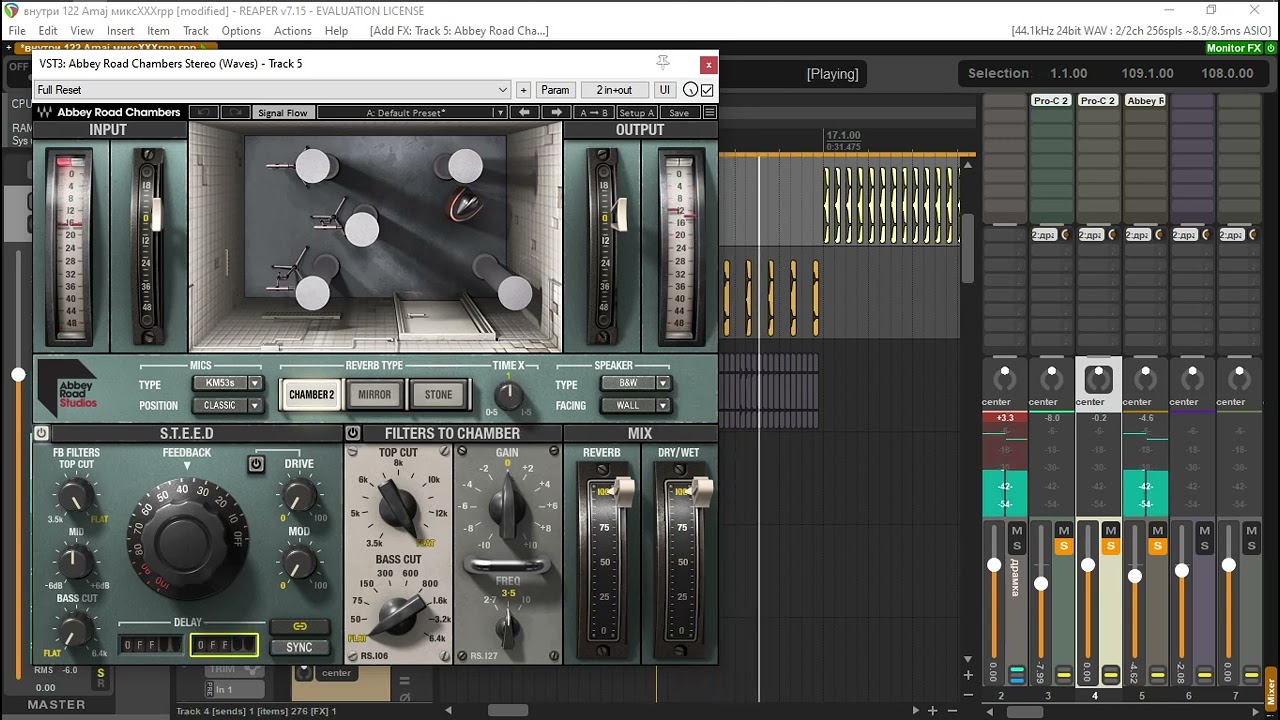
Task: Click the delay link chain icon
Action: pyautogui.click(x=299, y=626)
